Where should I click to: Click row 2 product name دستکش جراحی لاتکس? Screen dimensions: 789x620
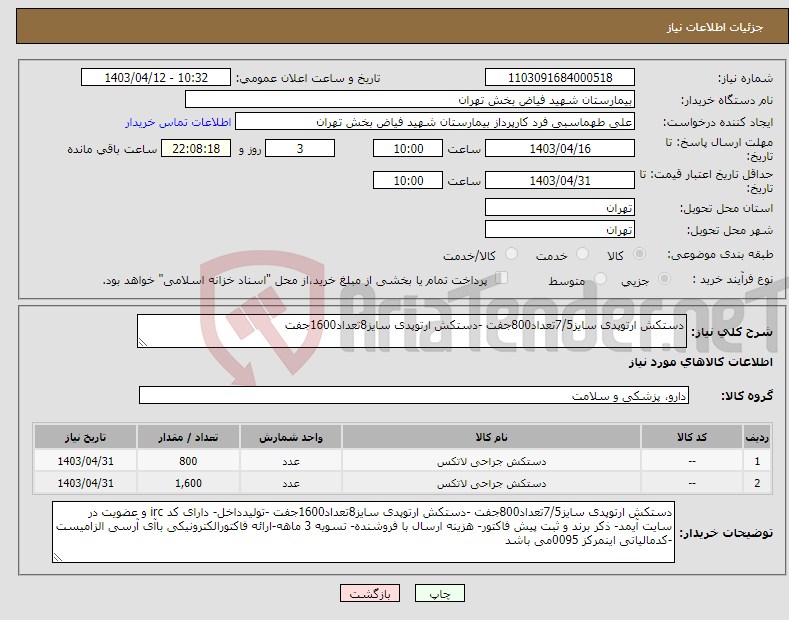coord(491,483)
